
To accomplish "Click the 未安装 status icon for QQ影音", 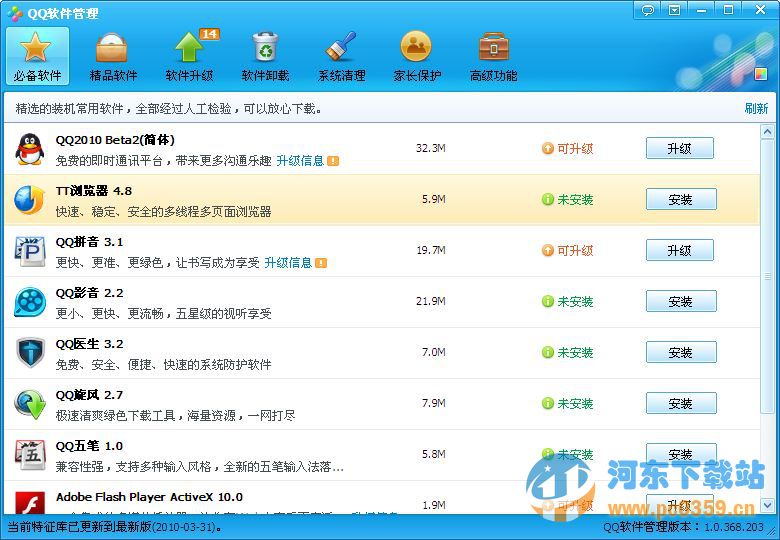I will tap(547, 301).
